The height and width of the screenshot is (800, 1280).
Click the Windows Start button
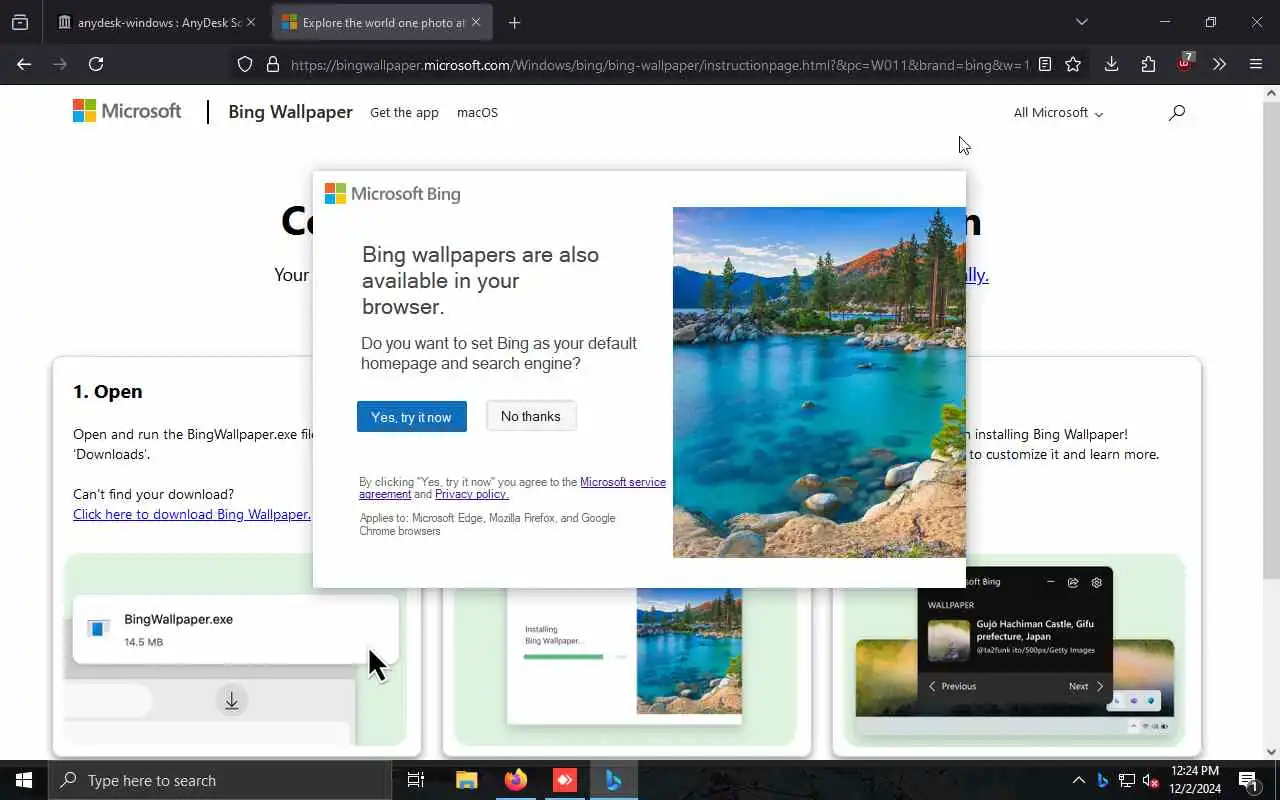(x=24, y=780)
